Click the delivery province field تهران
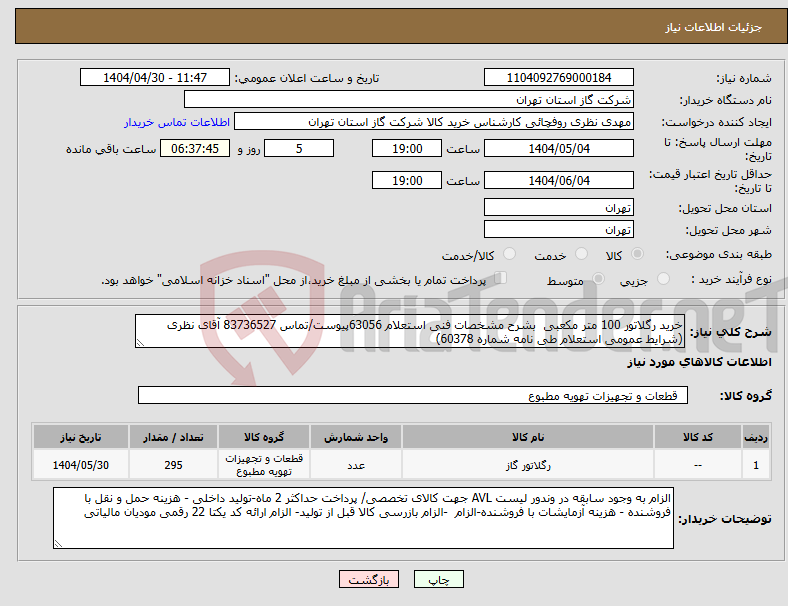Viewport: 788px width, 606px height. coord(558,207)
